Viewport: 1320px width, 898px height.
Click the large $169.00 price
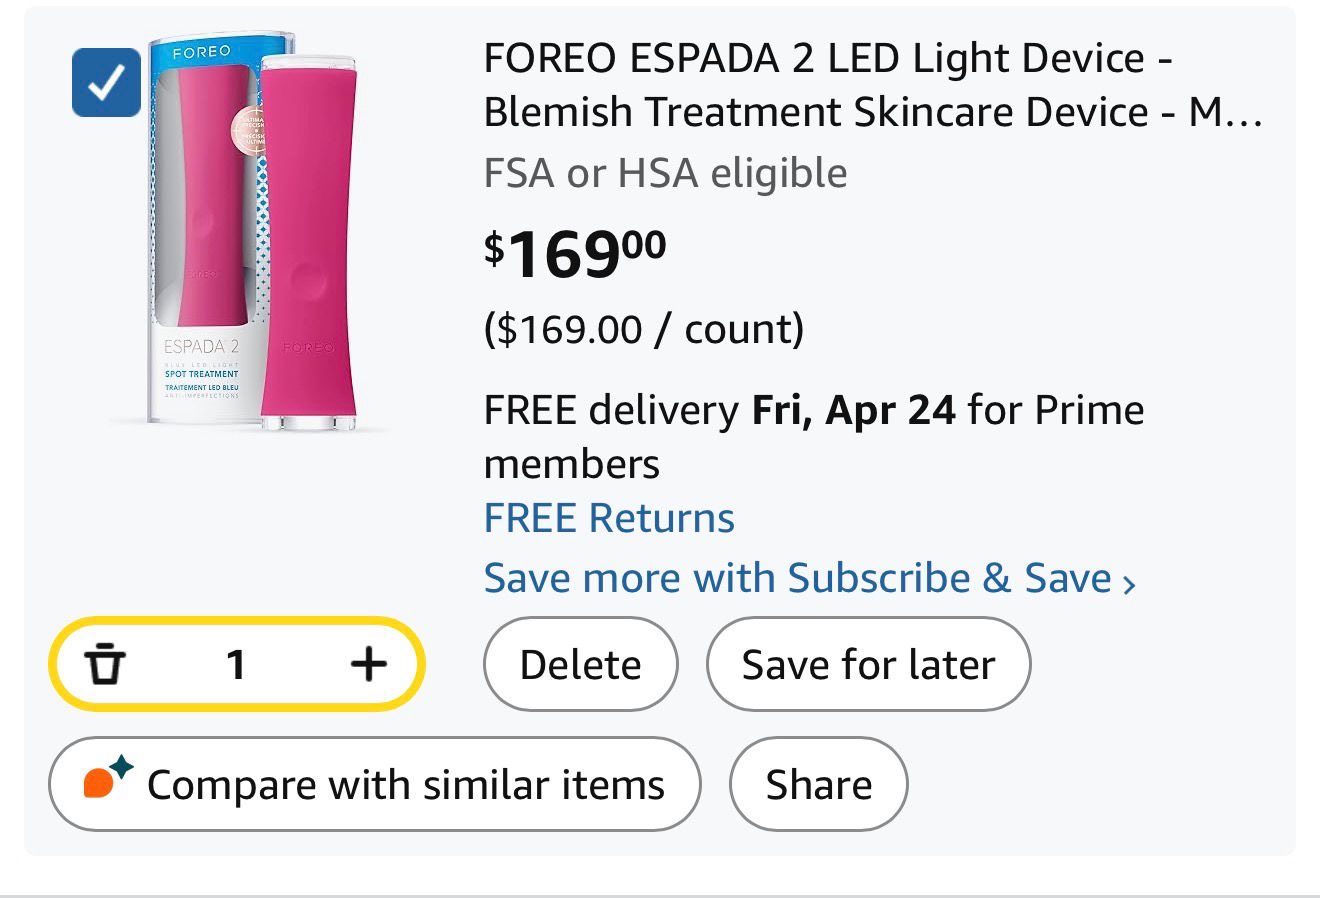point(575,253)
